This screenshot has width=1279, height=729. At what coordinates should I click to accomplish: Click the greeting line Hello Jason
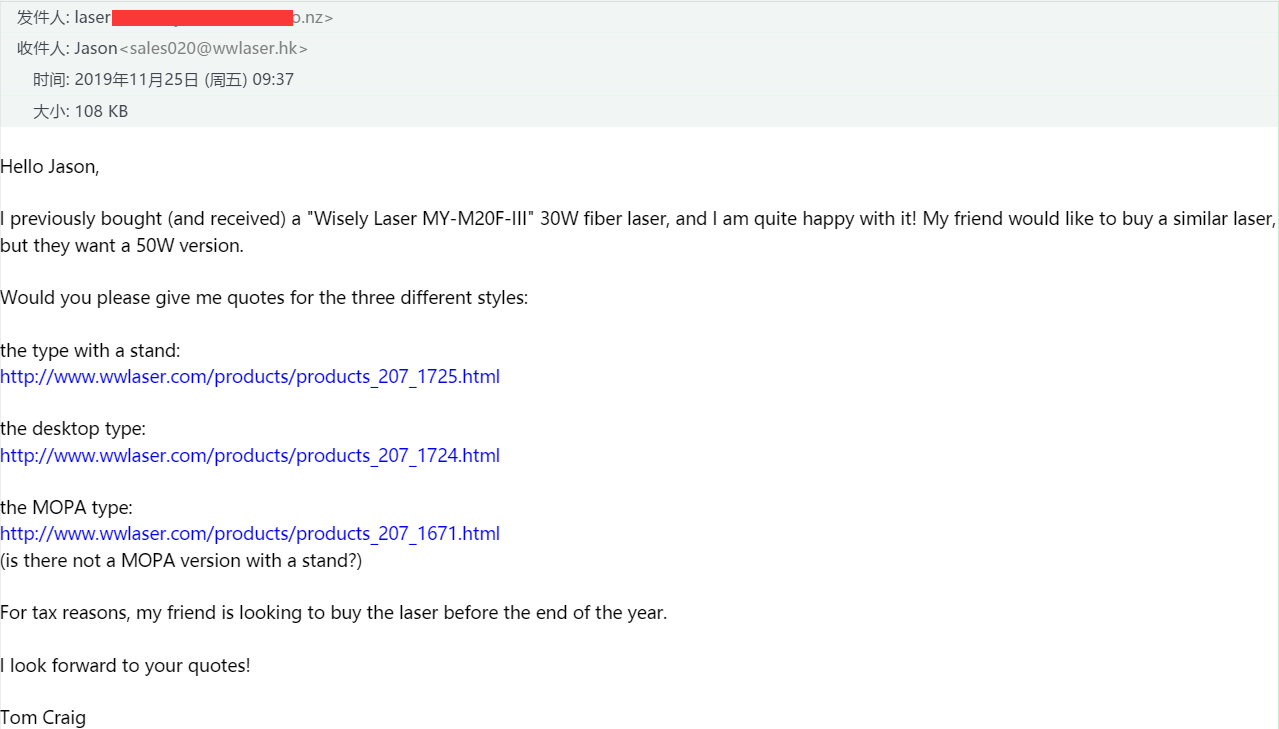pyautogui.click(x=50, y=167)
